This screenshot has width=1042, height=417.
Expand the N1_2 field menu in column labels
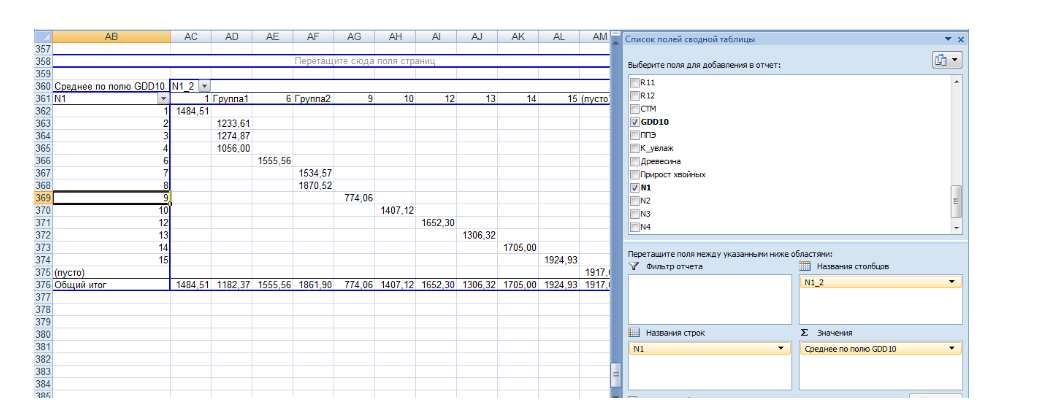pyautogui.click(x=953, y=283)
